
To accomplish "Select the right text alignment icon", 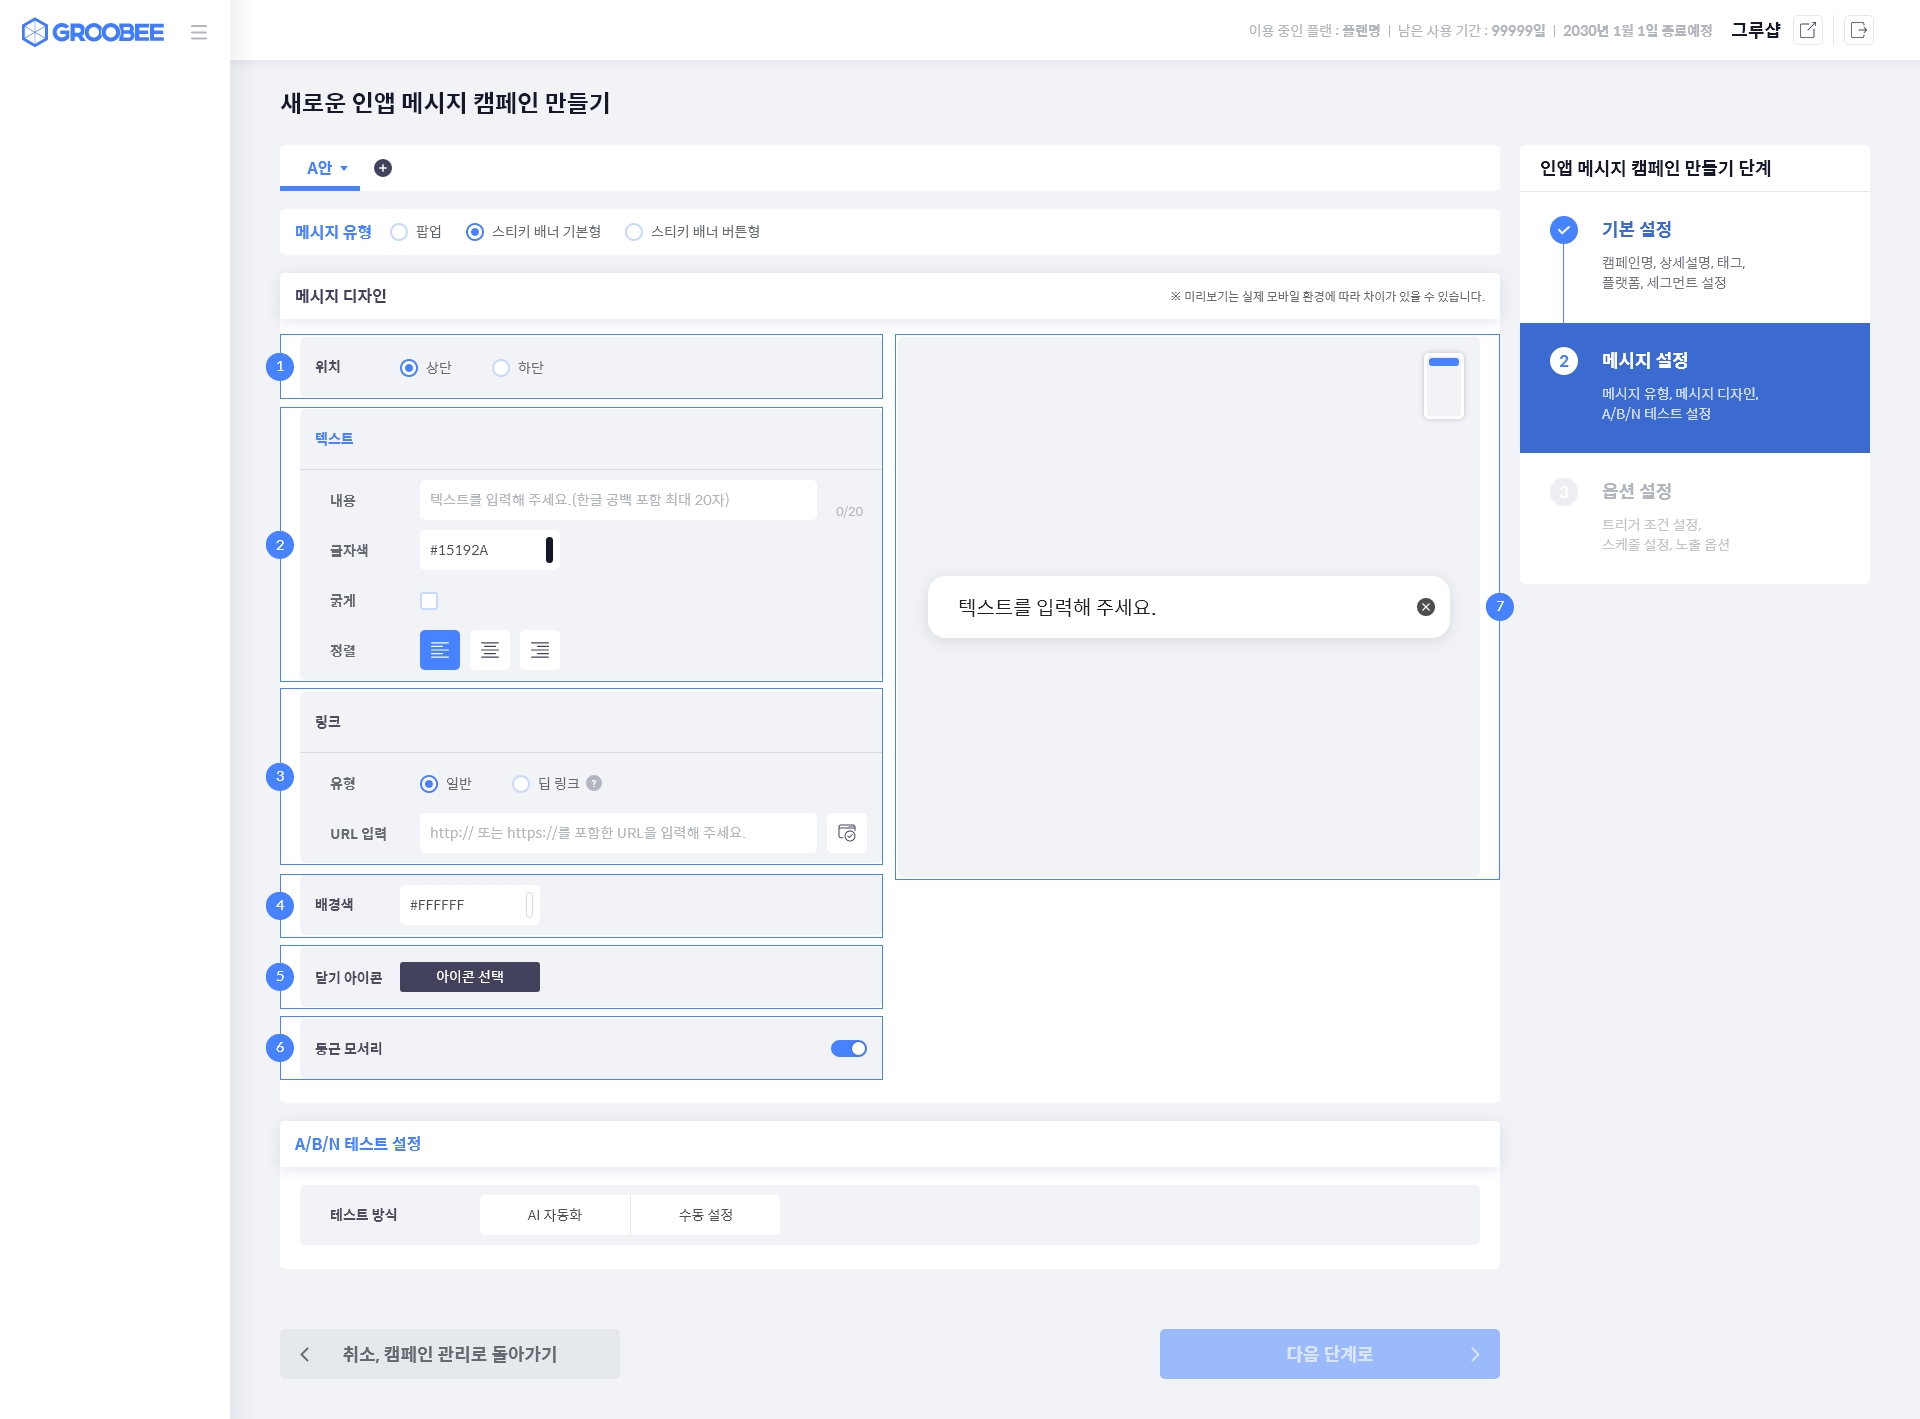I will (x=540, y=650).
